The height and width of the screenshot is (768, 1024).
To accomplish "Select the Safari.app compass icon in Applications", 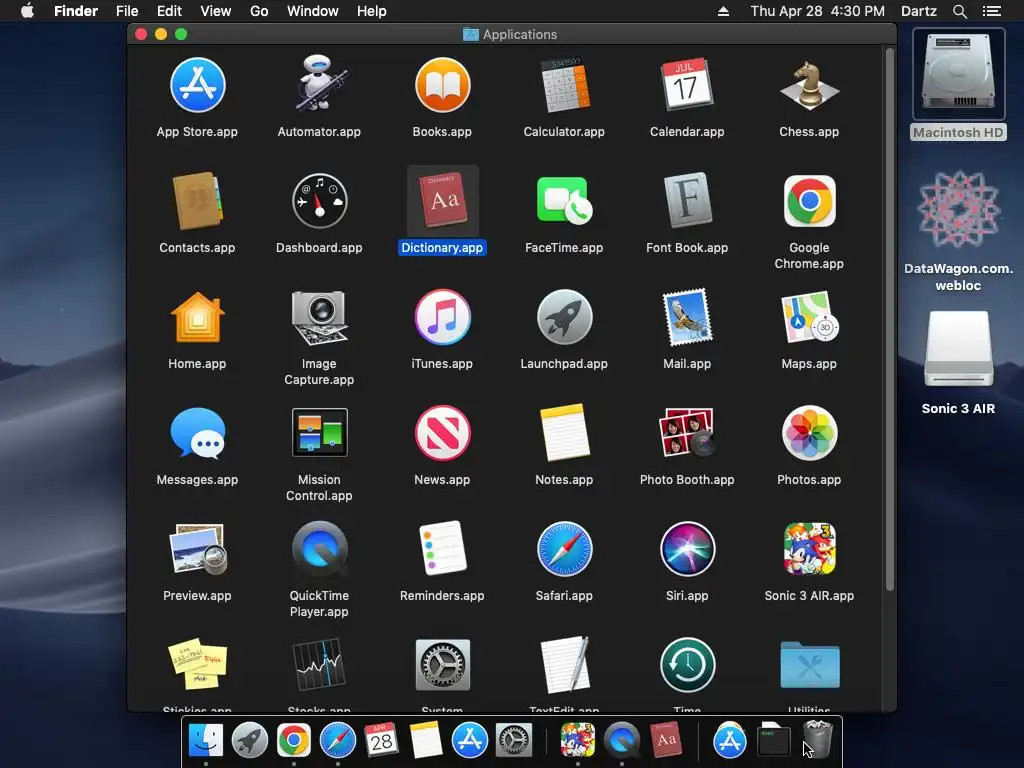I will pyautogui.click(x=564, y=549).
